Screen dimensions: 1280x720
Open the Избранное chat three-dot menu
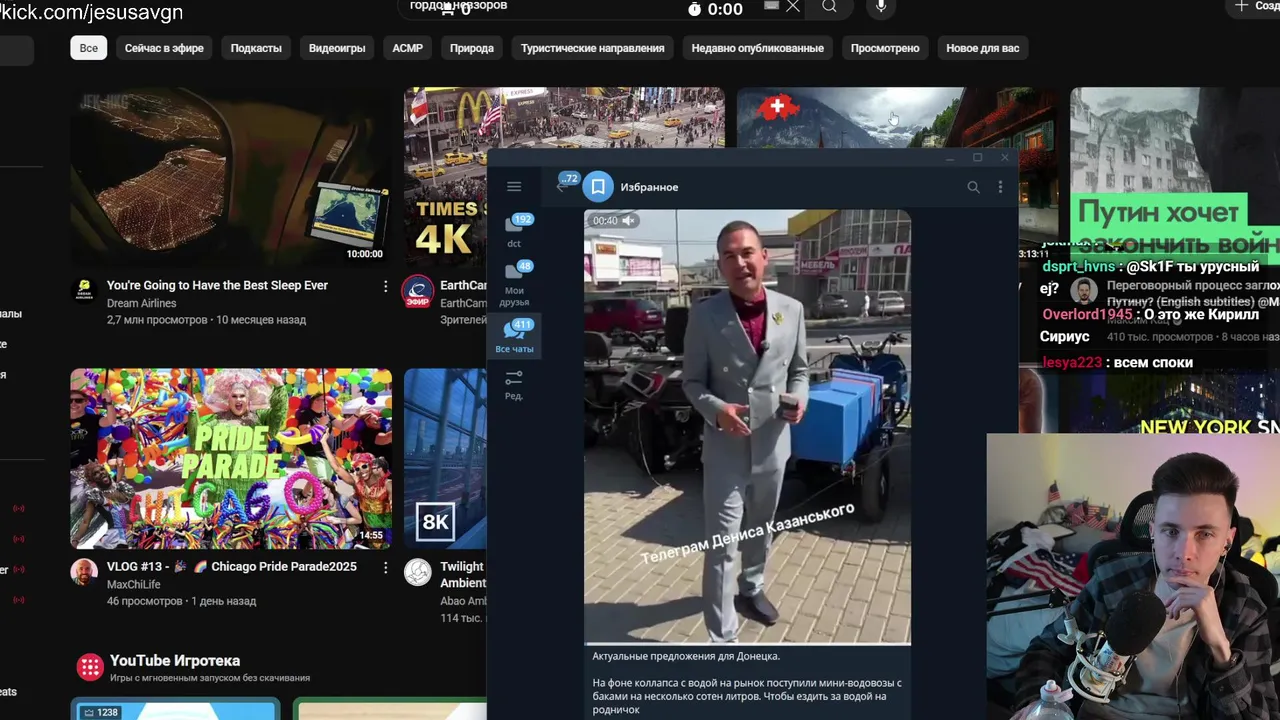1000,187
